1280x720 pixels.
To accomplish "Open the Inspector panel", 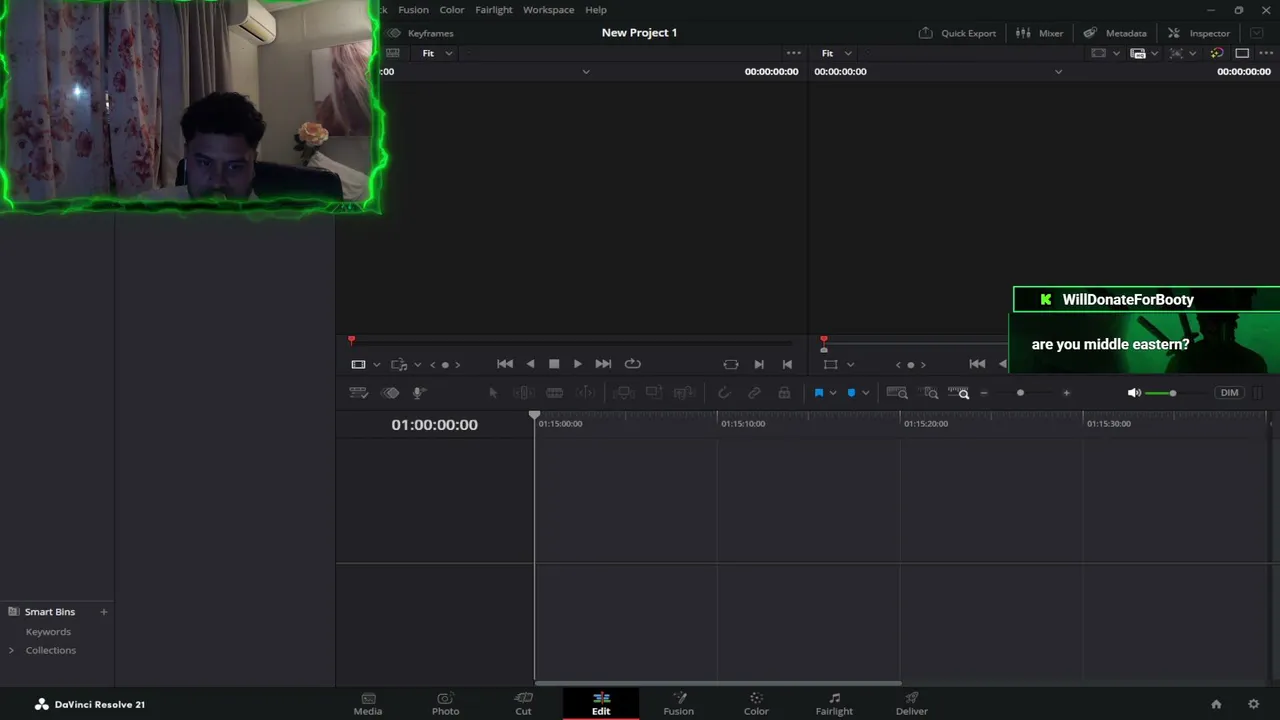I will click(1198, 33).
